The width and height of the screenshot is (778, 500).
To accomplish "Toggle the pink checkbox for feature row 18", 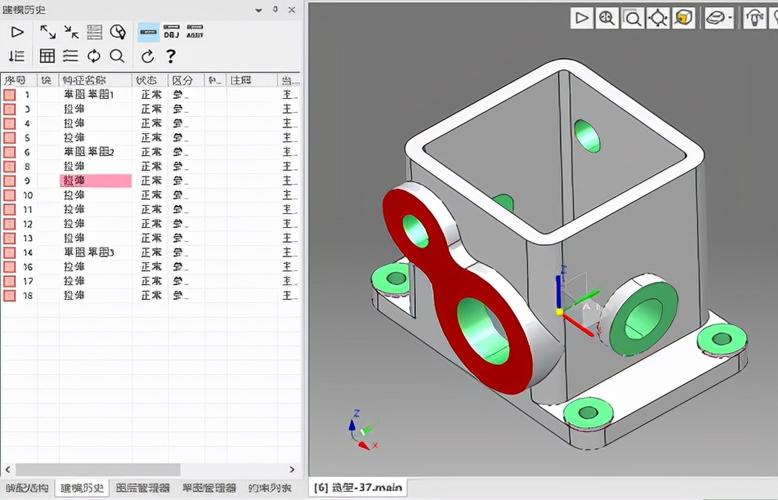I will [x=9, y=296].
